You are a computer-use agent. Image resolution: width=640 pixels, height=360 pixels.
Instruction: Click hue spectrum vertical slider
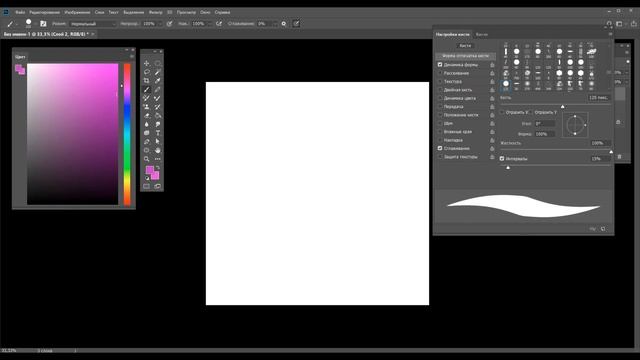tap(127, 134)
